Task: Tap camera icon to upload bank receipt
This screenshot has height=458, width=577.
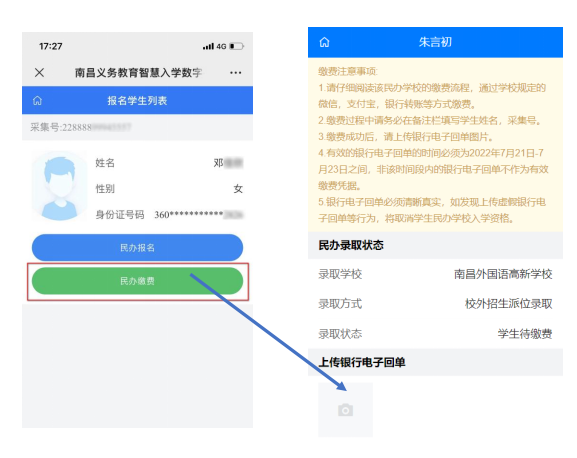Action: (x=345, y=410)
